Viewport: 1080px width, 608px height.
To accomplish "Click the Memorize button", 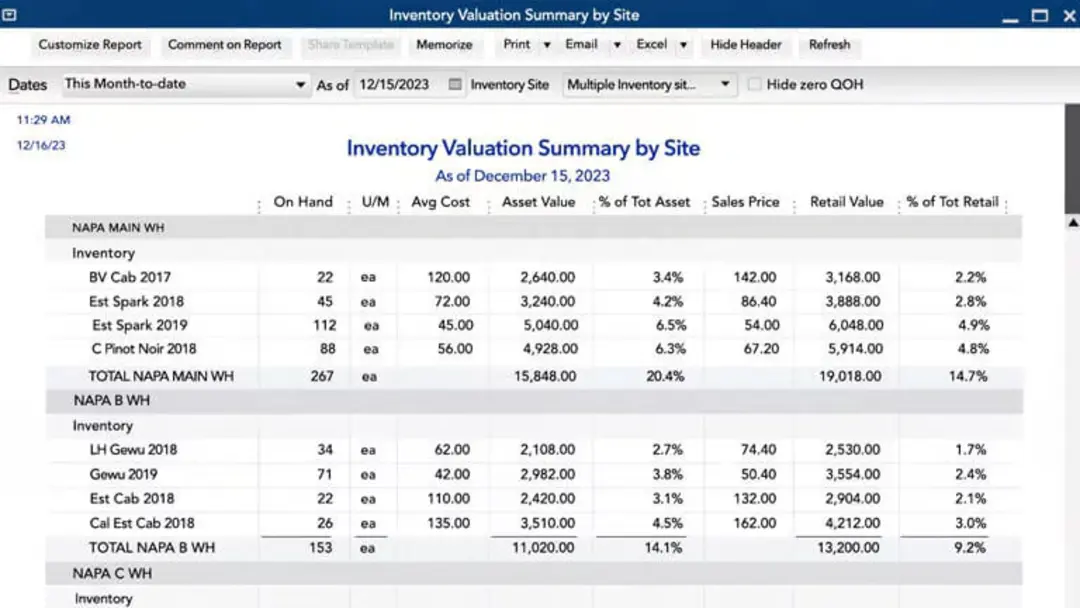I will point(444,45).
